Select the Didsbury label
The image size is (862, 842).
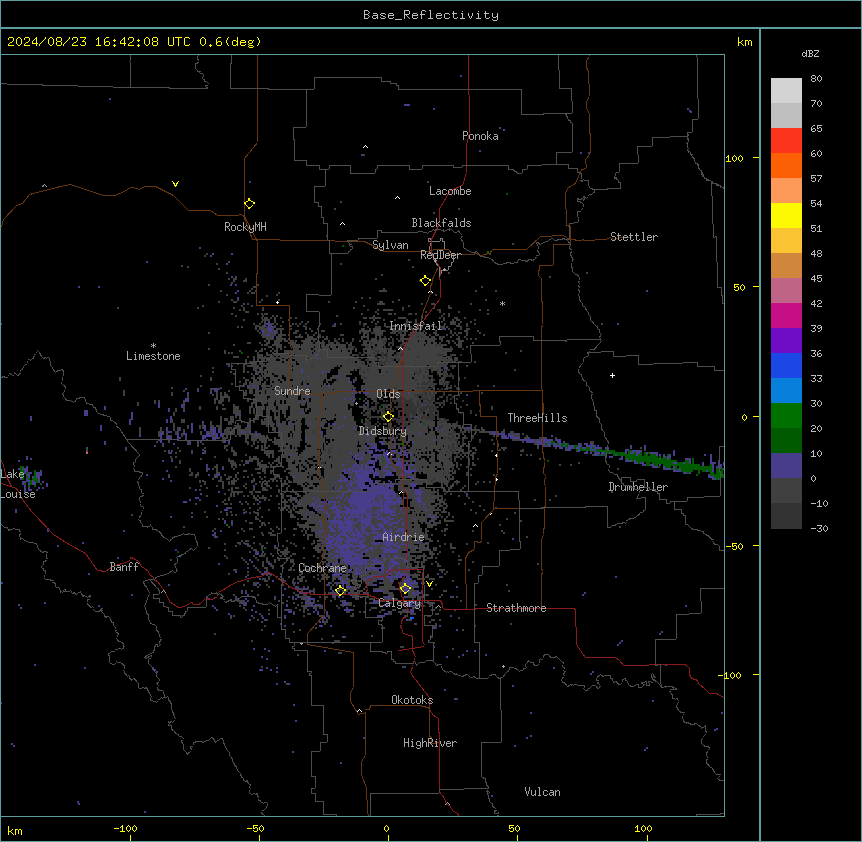383,431
